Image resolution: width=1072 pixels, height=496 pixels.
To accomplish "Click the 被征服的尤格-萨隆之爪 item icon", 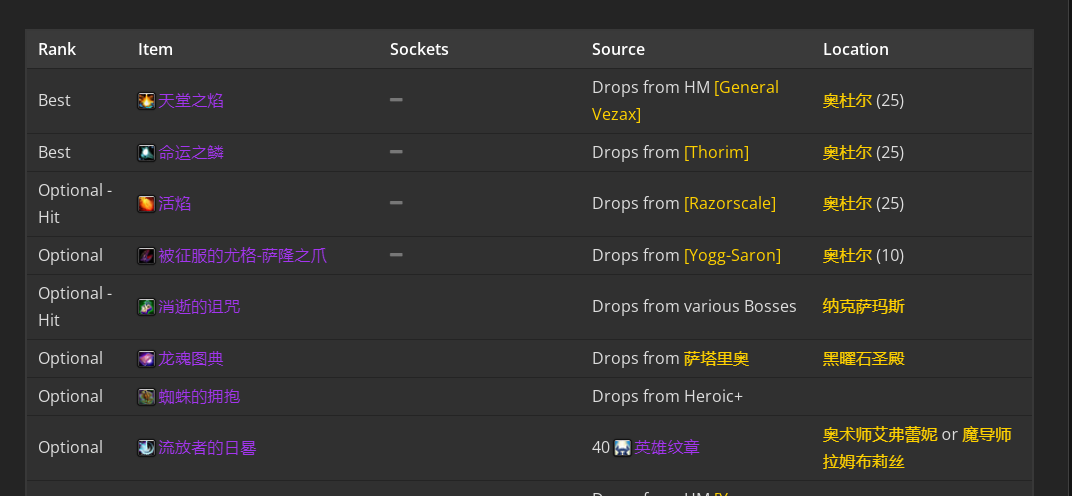I will 146,256.
